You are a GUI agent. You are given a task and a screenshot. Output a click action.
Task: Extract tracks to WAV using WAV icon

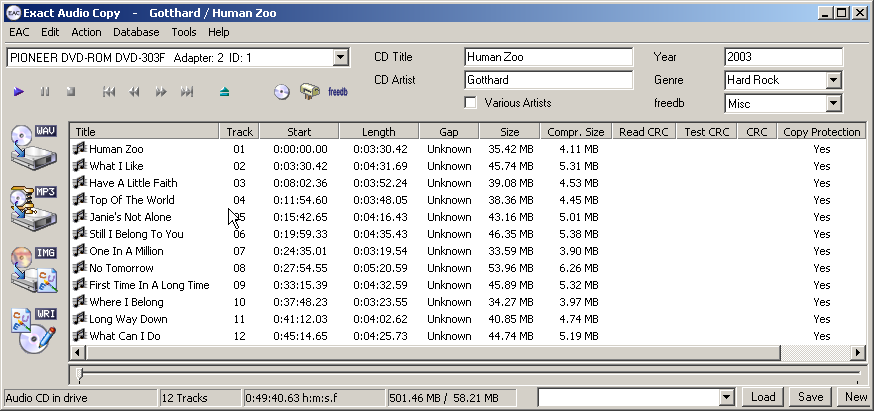[x=34, y=147]
